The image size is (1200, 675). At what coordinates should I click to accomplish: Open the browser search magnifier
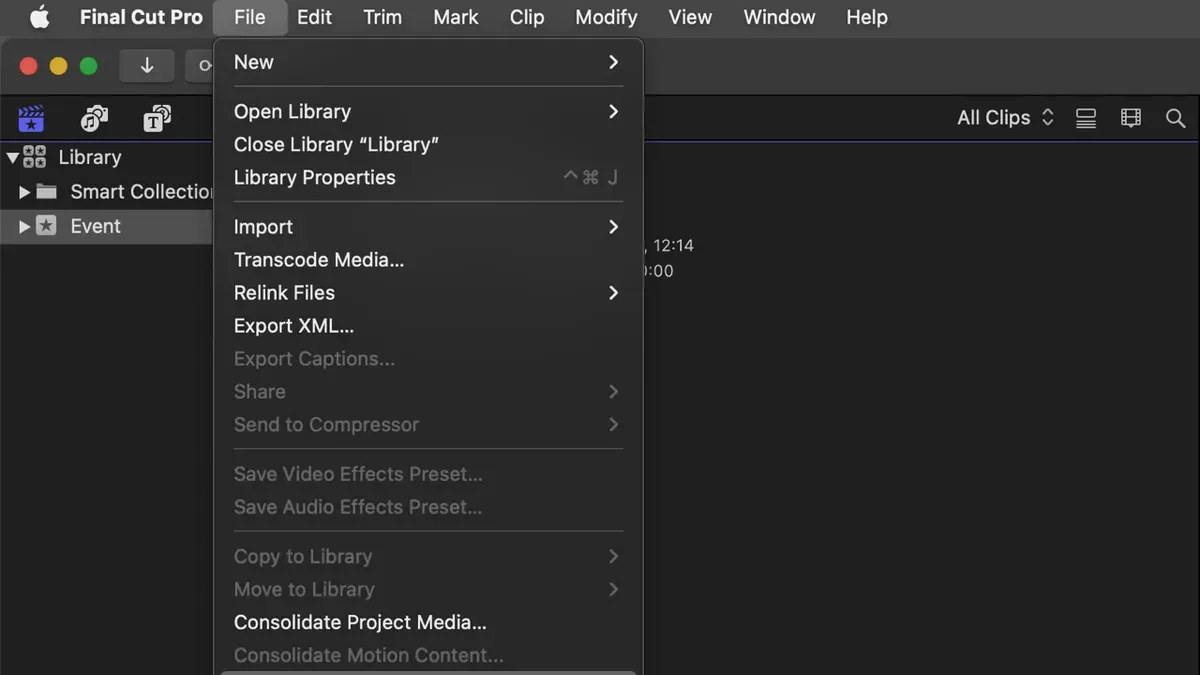[1176, 118]
